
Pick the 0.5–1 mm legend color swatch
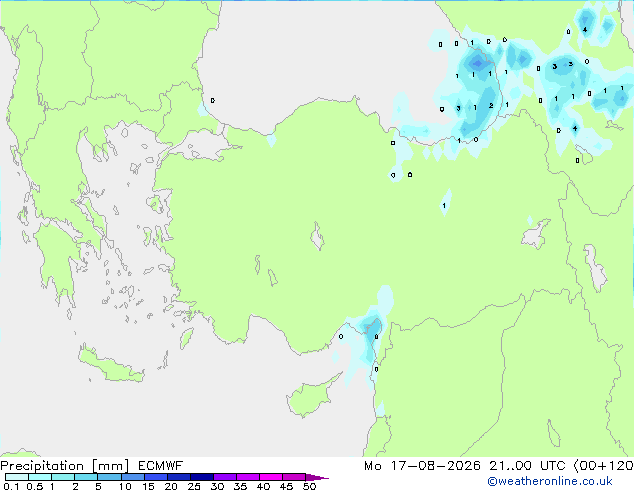40,477
